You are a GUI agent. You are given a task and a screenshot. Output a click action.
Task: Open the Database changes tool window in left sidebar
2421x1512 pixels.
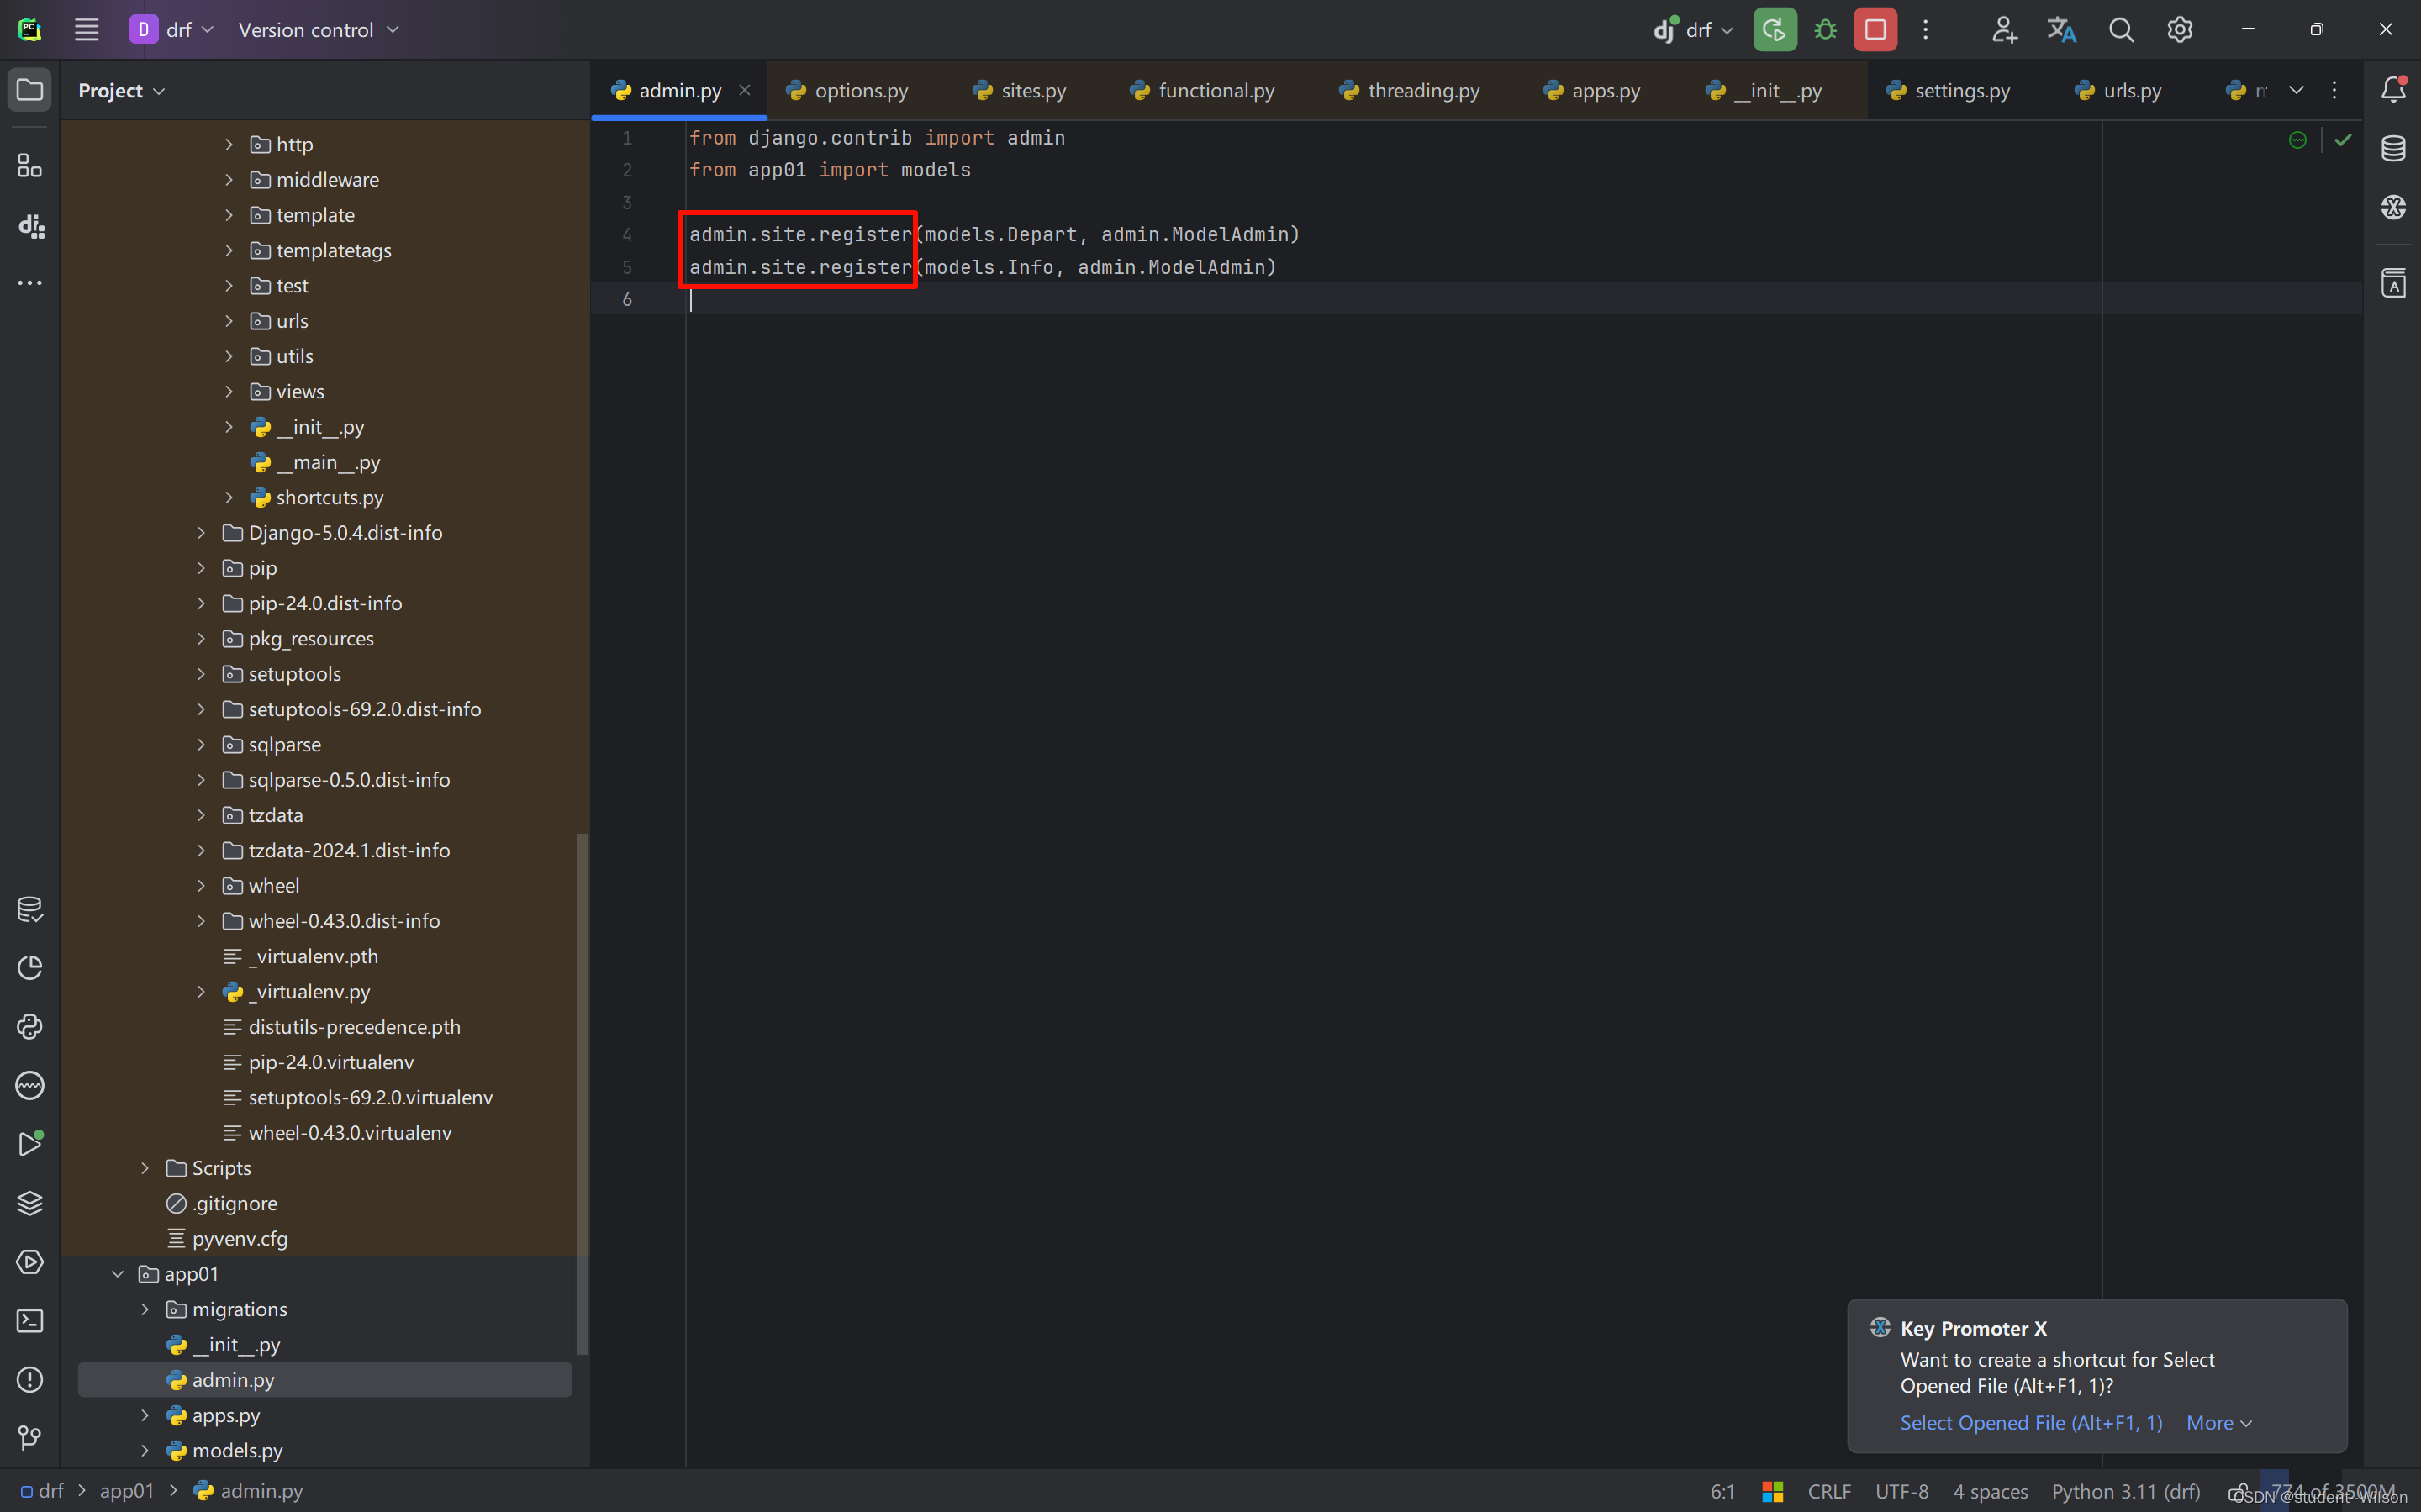tap(30, 909)
